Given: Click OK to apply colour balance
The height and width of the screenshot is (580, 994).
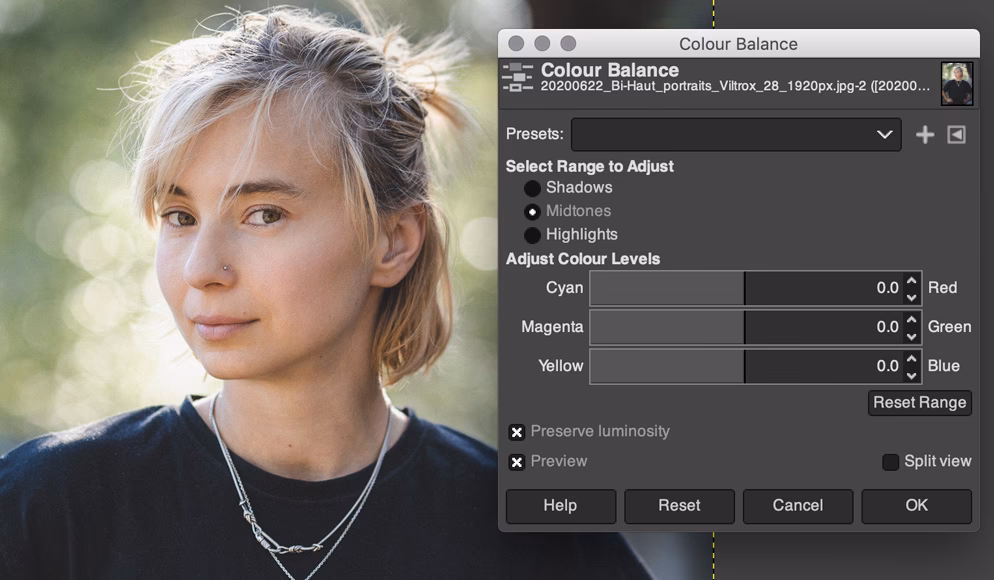Looking at the screenshot, I should coord(916,506).
